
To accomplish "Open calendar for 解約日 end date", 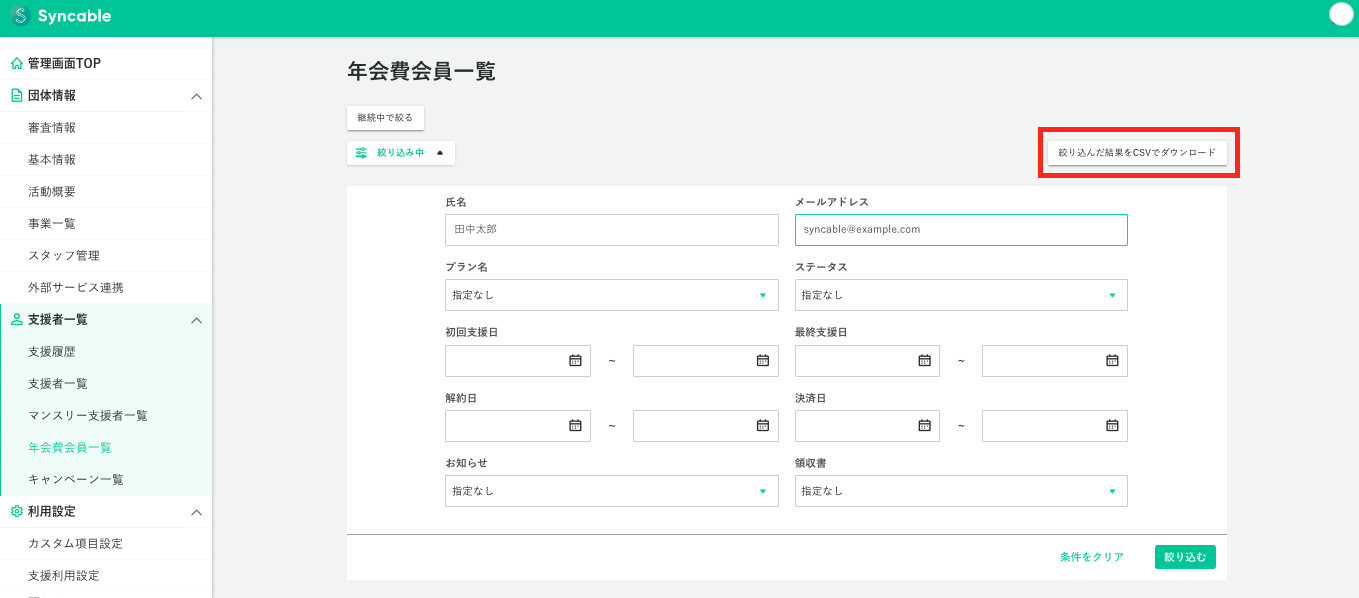I will point(762,426).
